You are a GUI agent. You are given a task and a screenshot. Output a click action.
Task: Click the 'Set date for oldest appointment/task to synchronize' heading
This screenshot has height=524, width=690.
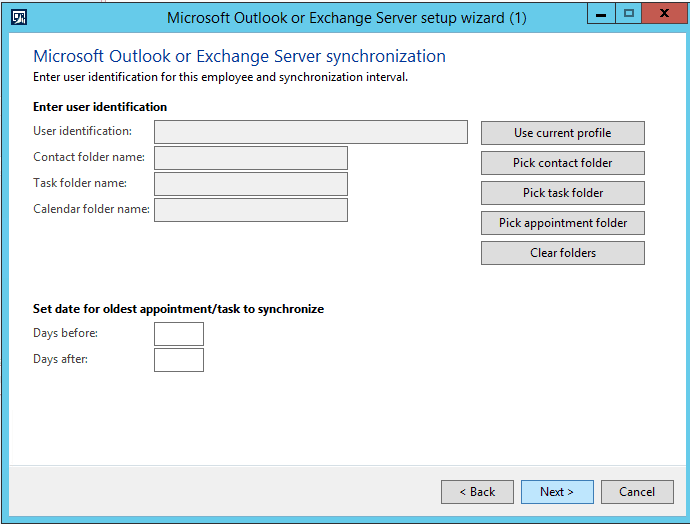pos(178,309)
